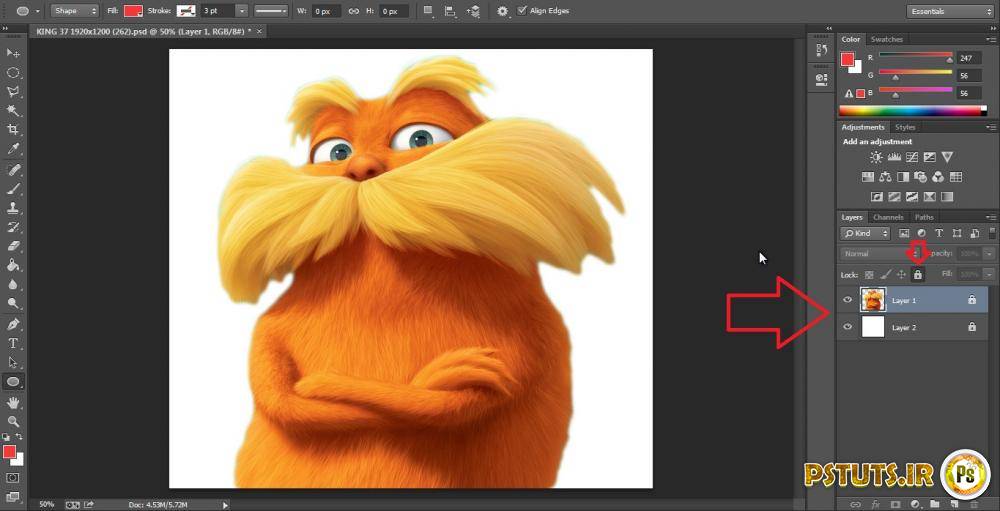Select the Zoom tool
The width and height of the screenshot is (1000, 511).
click(13, 422)
